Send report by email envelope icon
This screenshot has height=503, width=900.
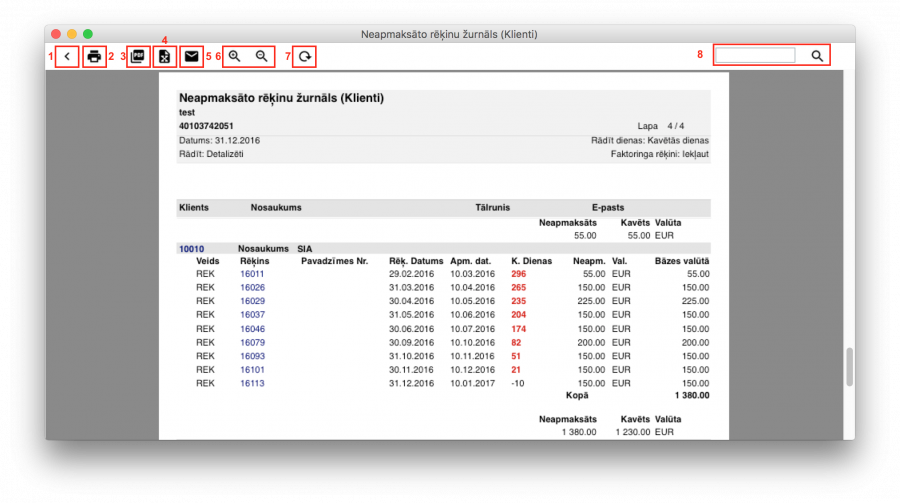tap(192, 57)
